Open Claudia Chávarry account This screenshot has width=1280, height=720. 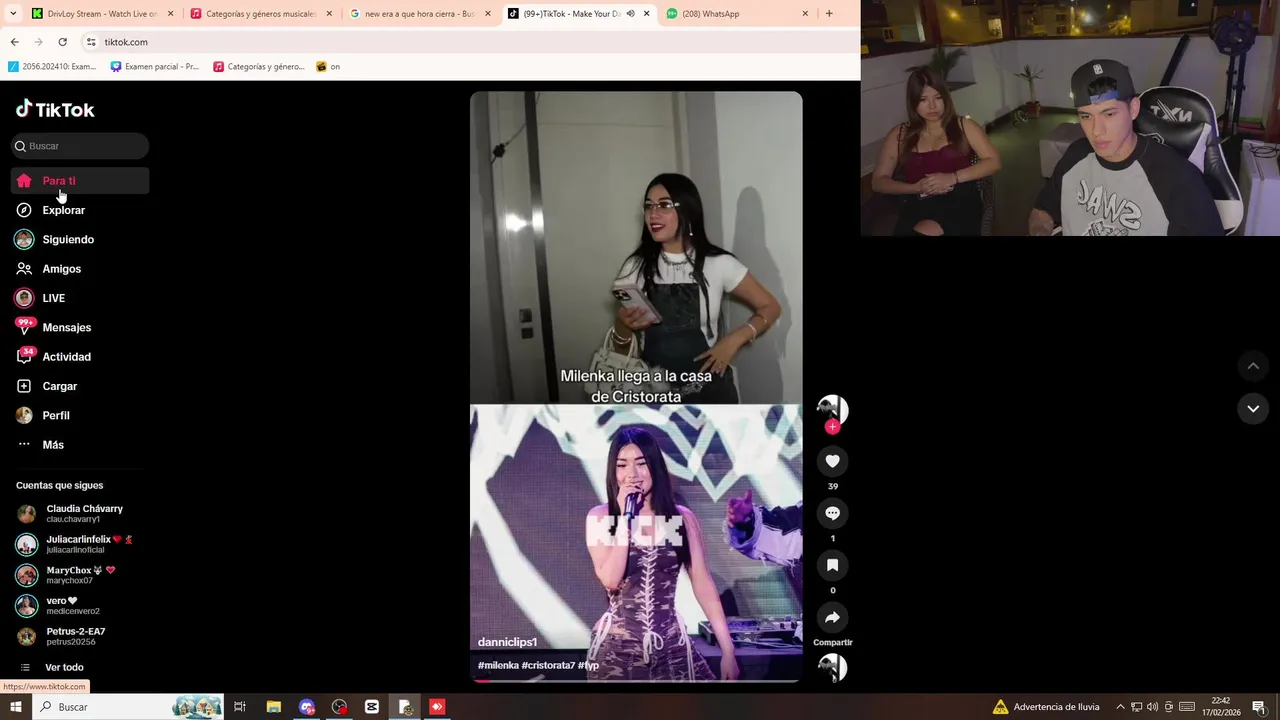80,513
